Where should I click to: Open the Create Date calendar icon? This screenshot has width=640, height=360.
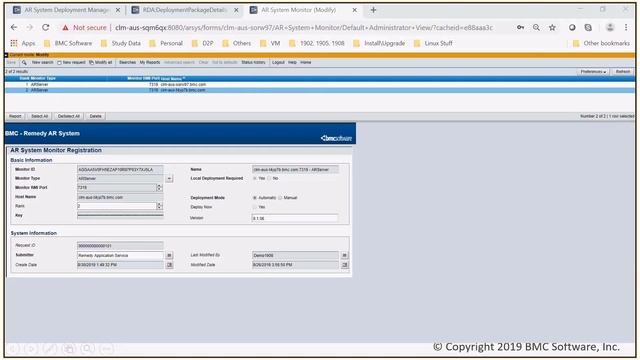pyautogui.click(x=169, y=265)
